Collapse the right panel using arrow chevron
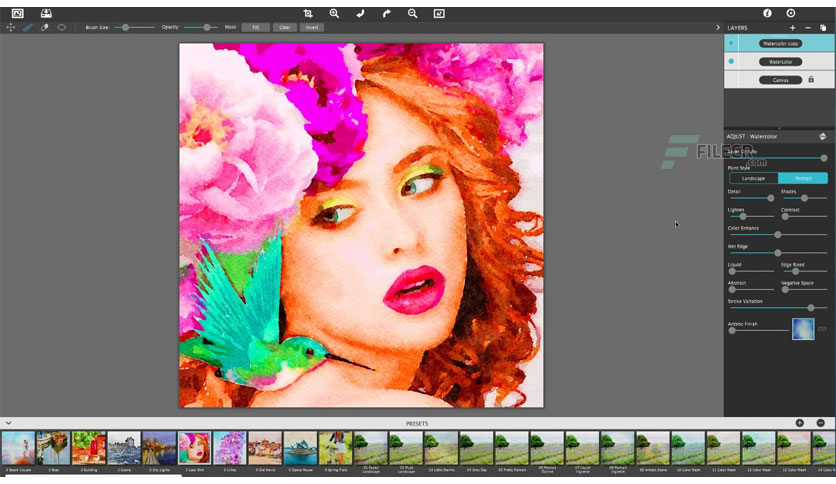Image resolution: width=836 pixels, height=484 pixels. point(718,28)
